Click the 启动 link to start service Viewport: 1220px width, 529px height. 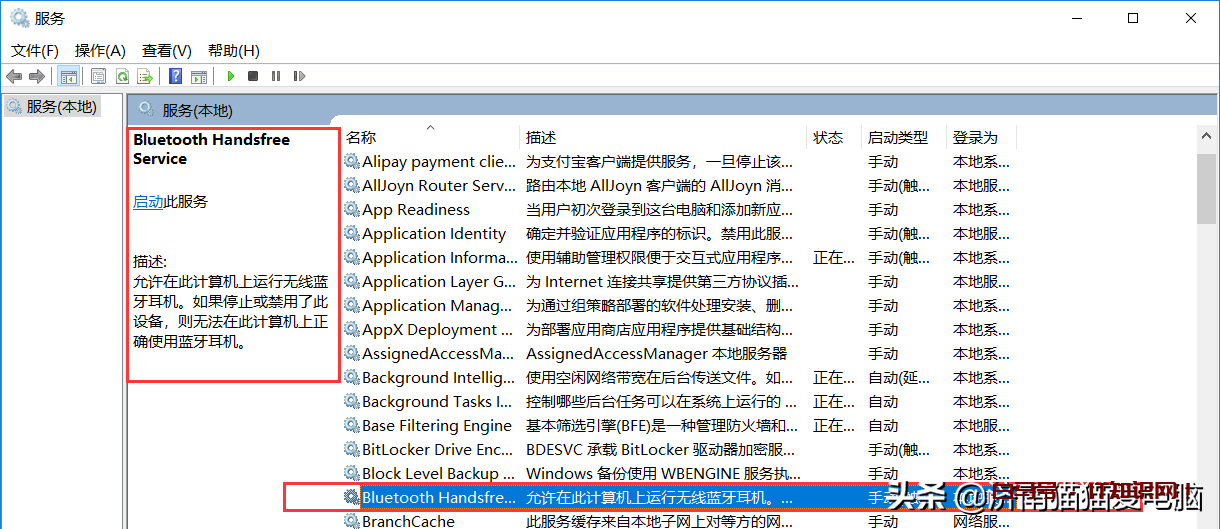pyautogui.click(x=148, y=201)
